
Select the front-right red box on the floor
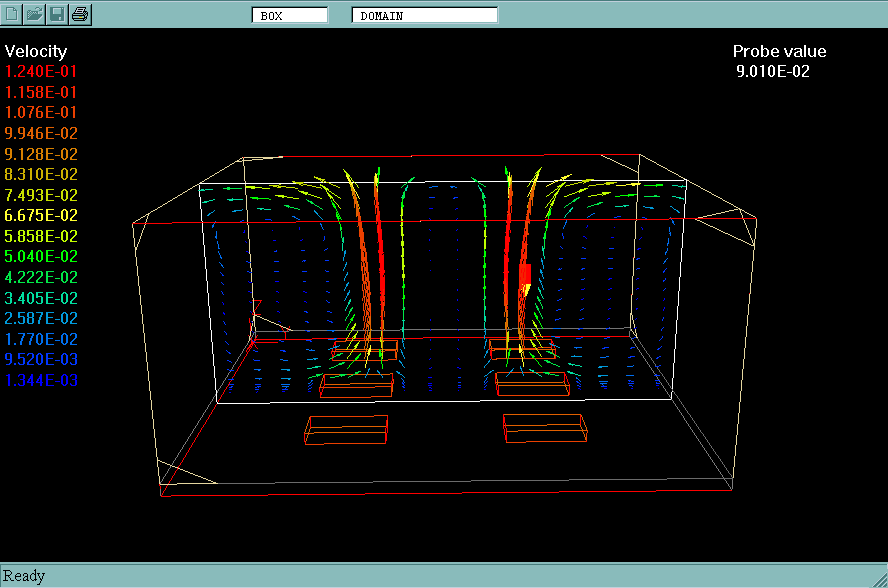click(543, 427)
